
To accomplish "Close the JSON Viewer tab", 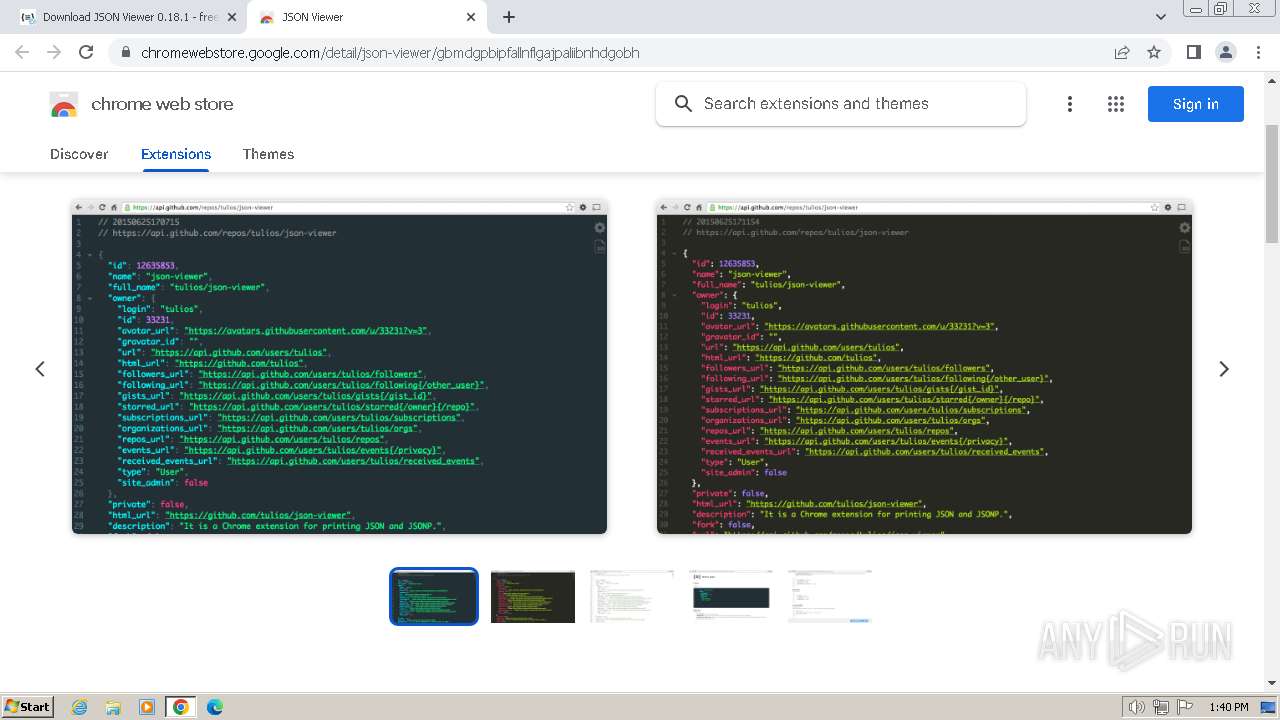I will click(472, 17).
